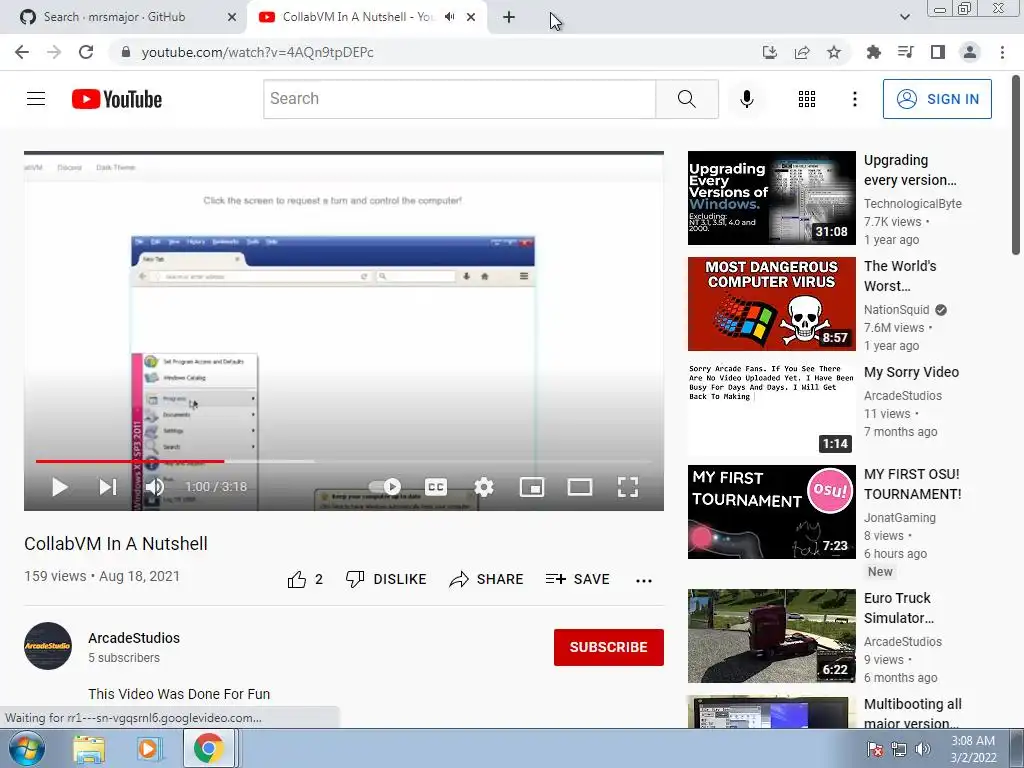1024x768 pixels.
Task: Toggle the autoplay switch
Action: pos(385,487)
